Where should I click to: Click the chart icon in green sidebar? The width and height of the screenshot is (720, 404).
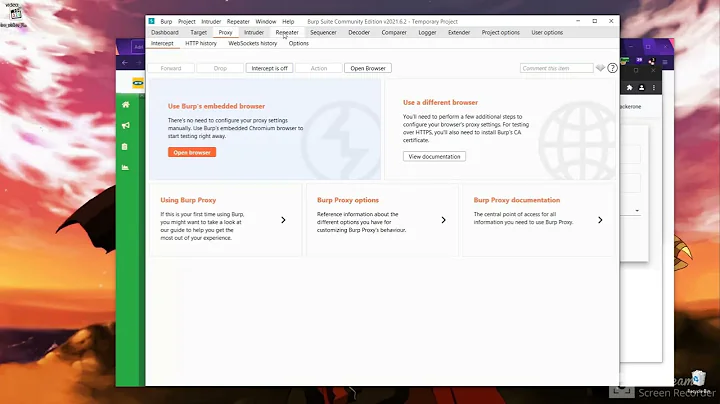[125, 168]
